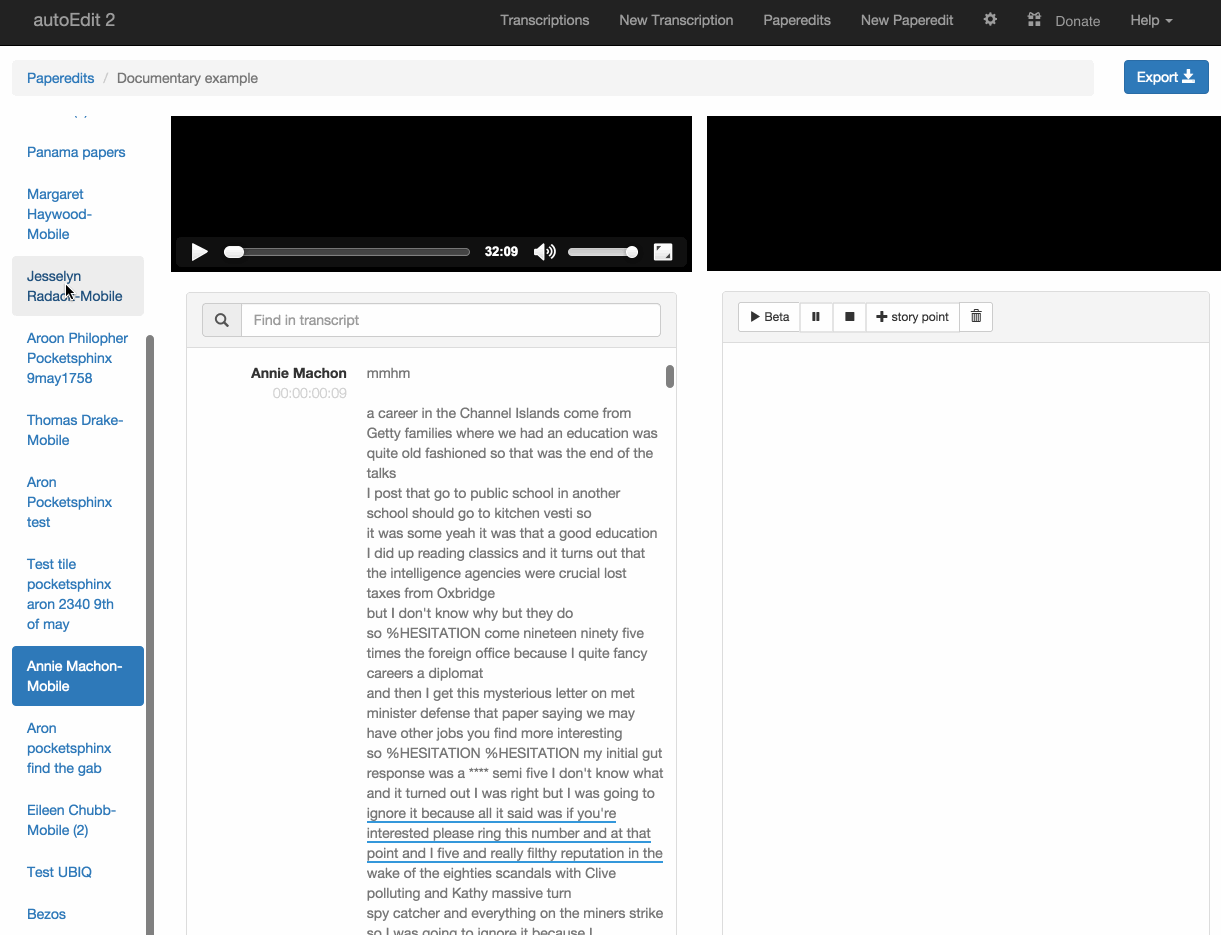Navigate to Paperedits breadcrumb link
This screenshot has height=935, width=1221.
point(60,78)
